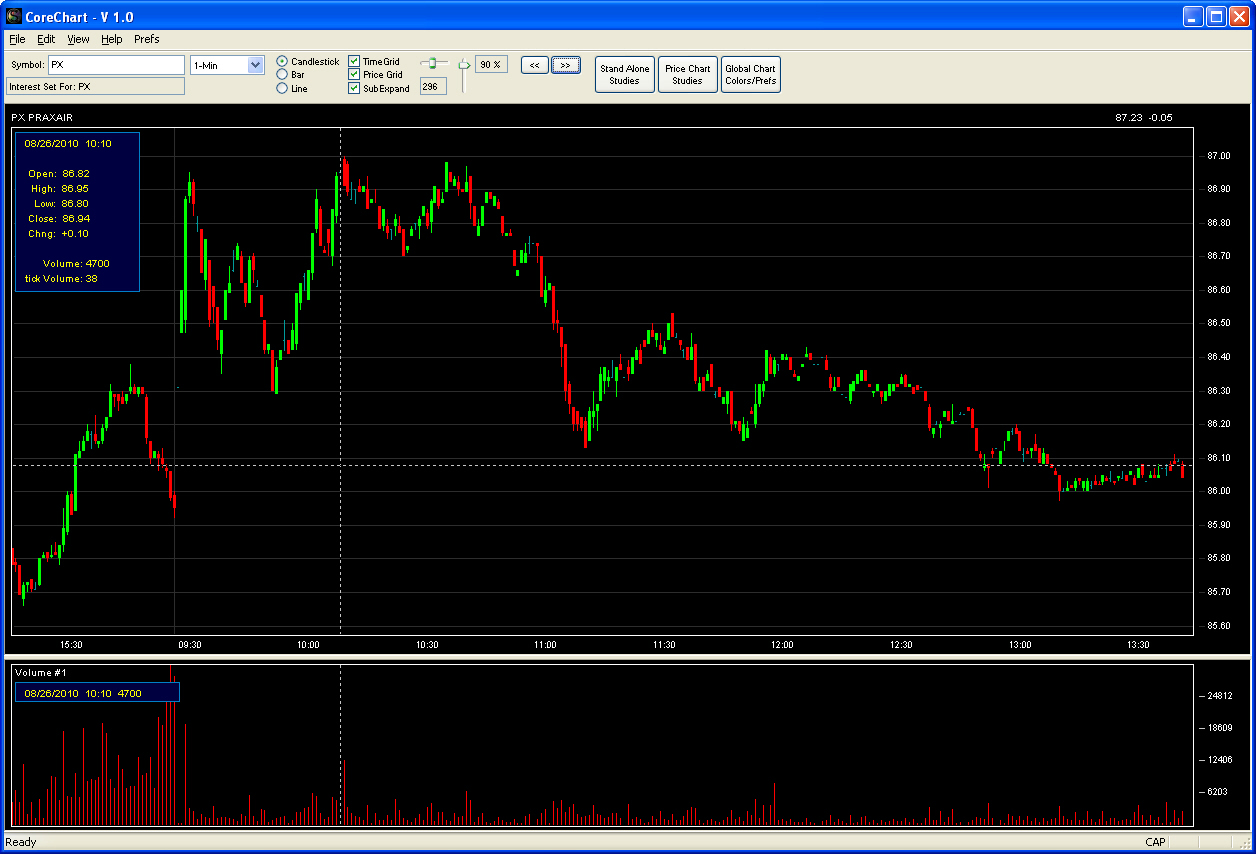Open the Prefs menu

[x=147, y=39]
